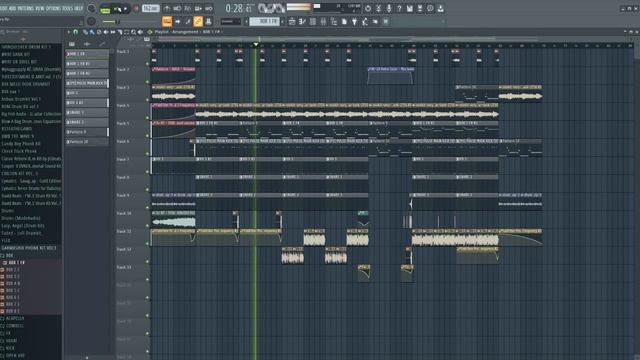This screenshot has height=360, width=640.
Task: Toggle the browser toolbar icon
Action: (334, 21)
